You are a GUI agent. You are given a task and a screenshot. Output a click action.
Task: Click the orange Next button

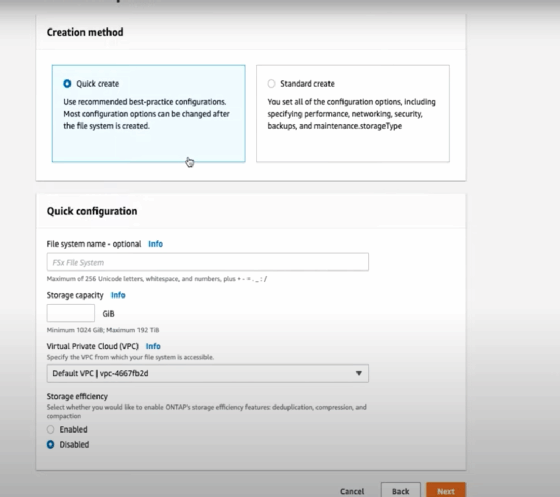[446, 491]
